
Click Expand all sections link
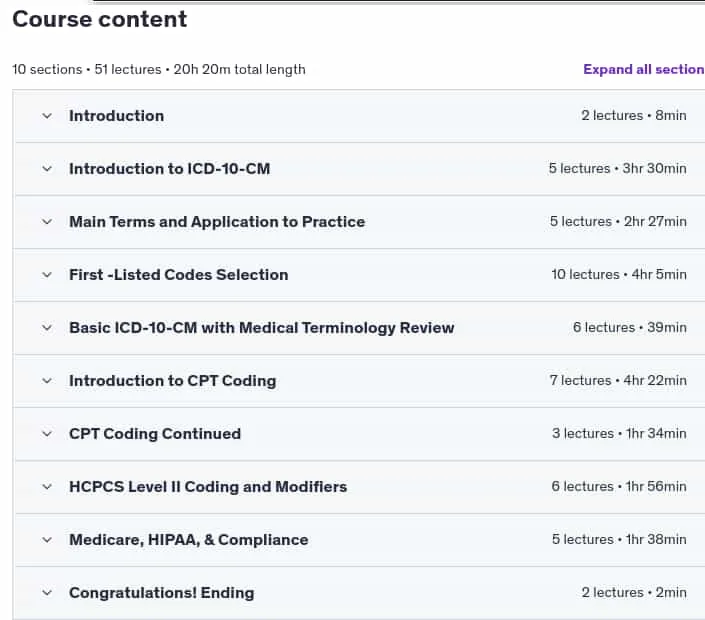pos(644,69)
